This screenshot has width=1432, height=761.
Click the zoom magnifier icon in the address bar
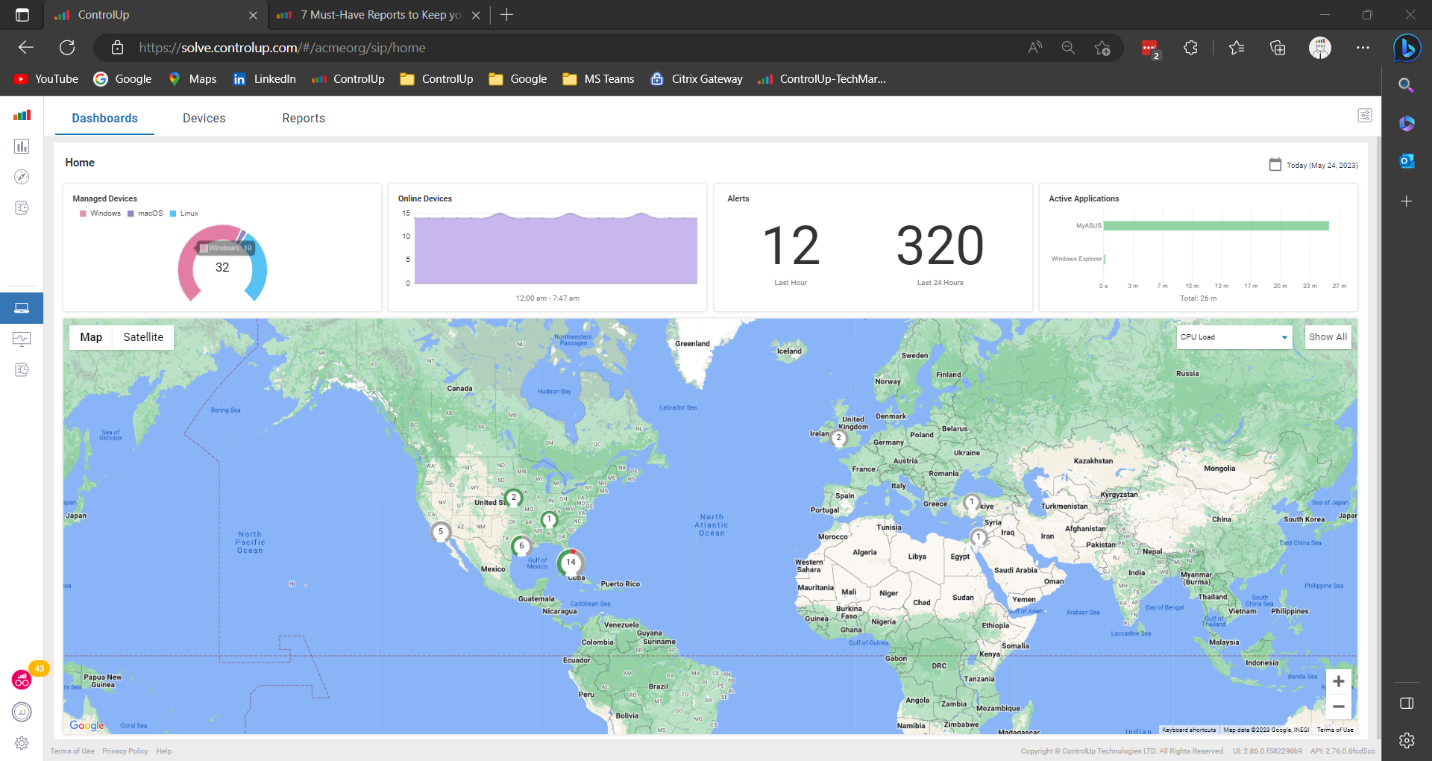tap(1068, 47)
